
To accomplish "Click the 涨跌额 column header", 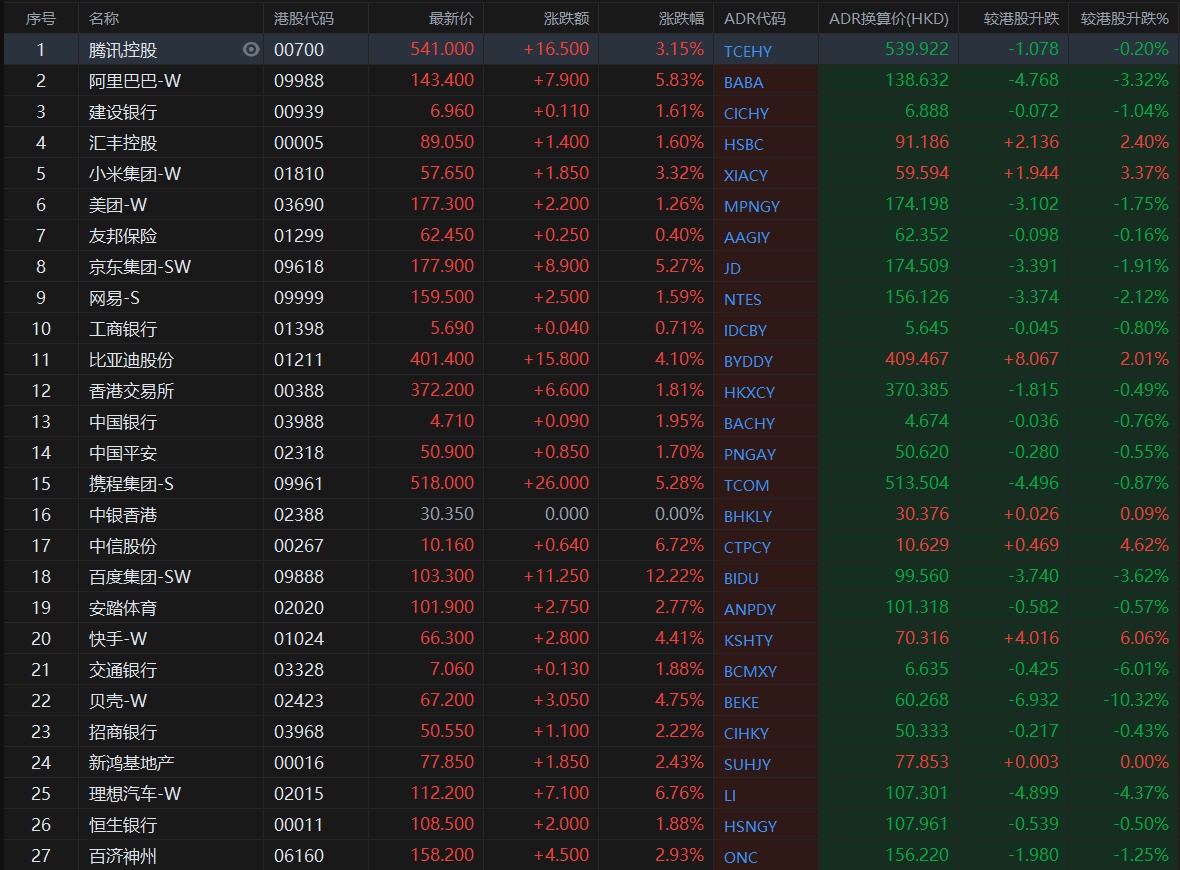I will coord(566,19).
